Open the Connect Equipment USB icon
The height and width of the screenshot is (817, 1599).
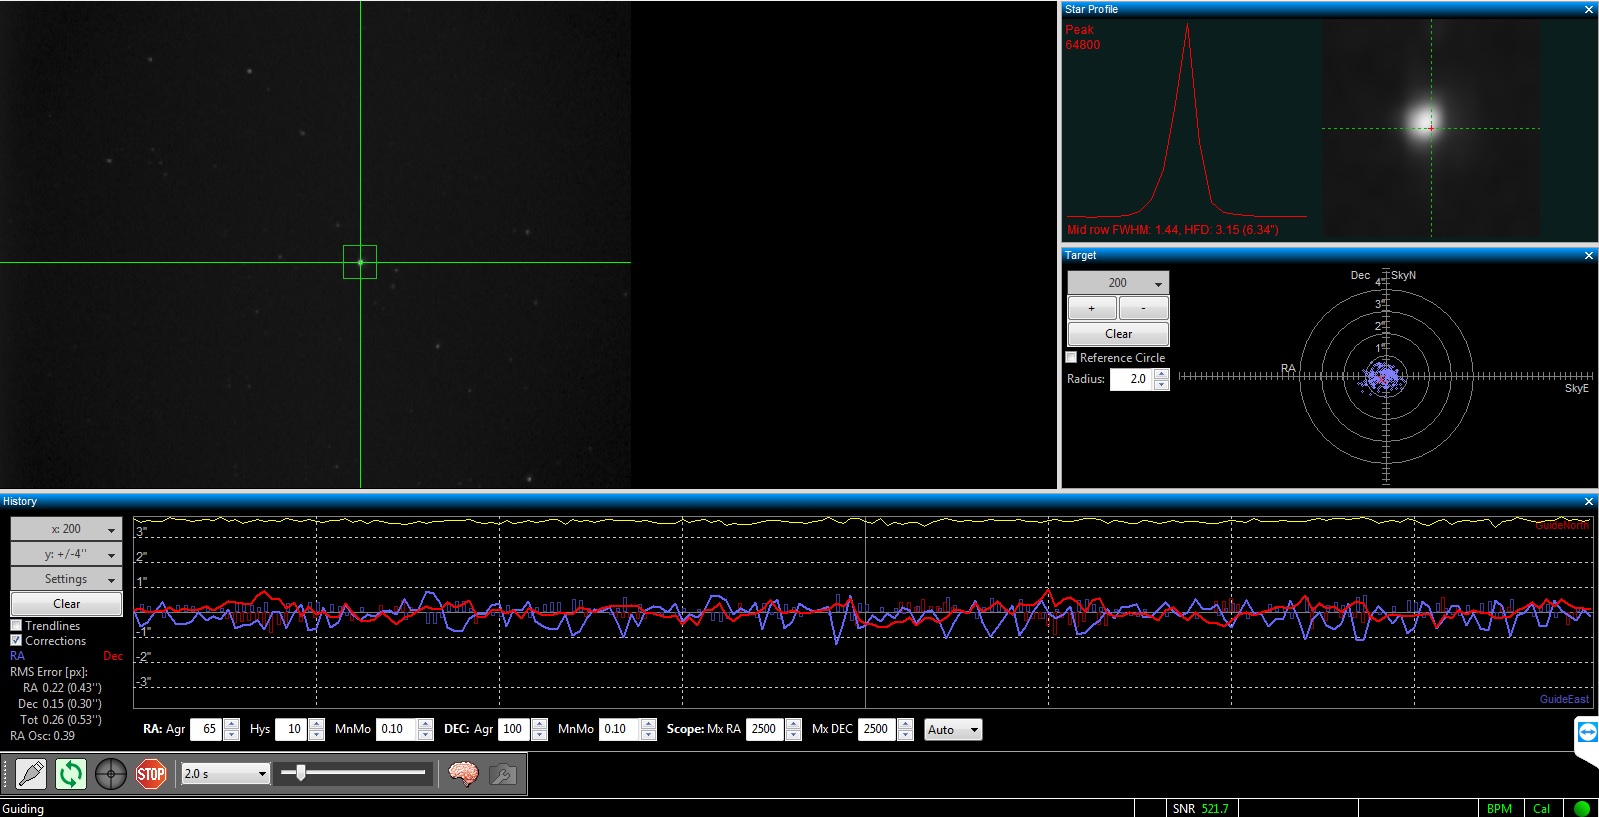click(x=31, y=774)
